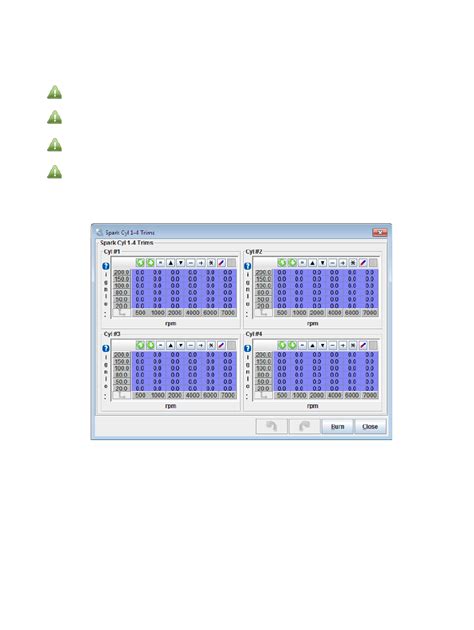Click the Cyl #1 multiply (asterisk) tool
The image size is (474, 630).
pyautogui.click(x=211, y=263)
